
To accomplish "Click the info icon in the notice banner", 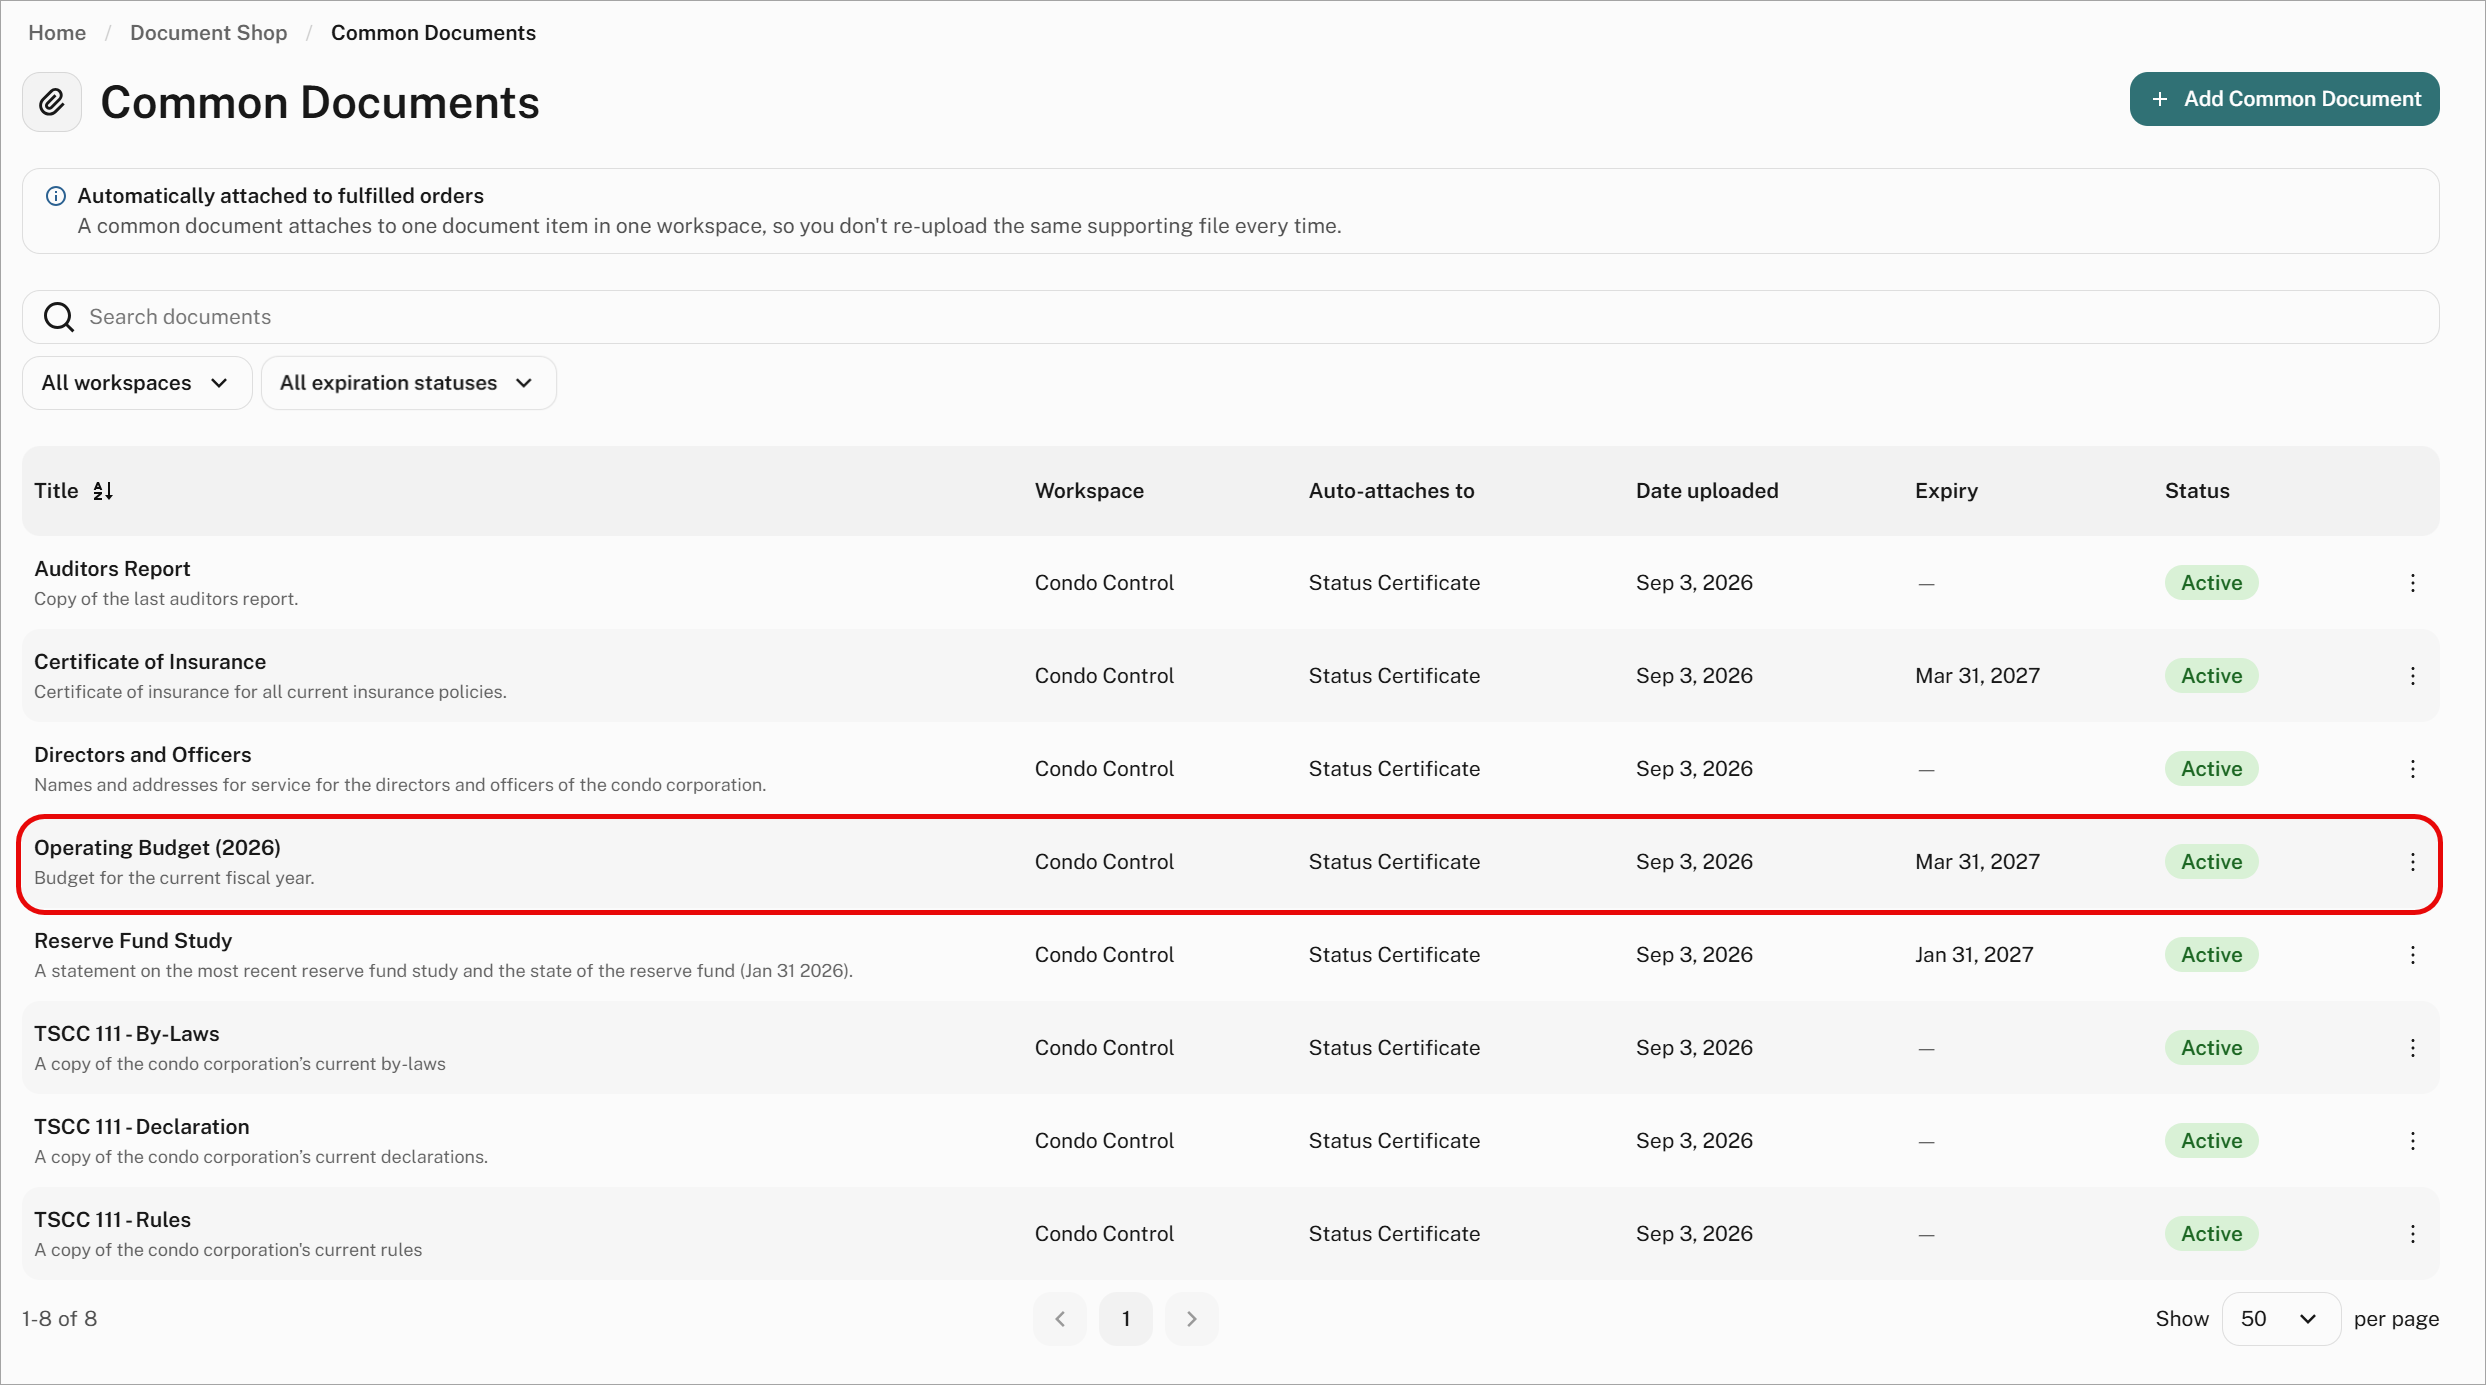I will tap(56, 196).
